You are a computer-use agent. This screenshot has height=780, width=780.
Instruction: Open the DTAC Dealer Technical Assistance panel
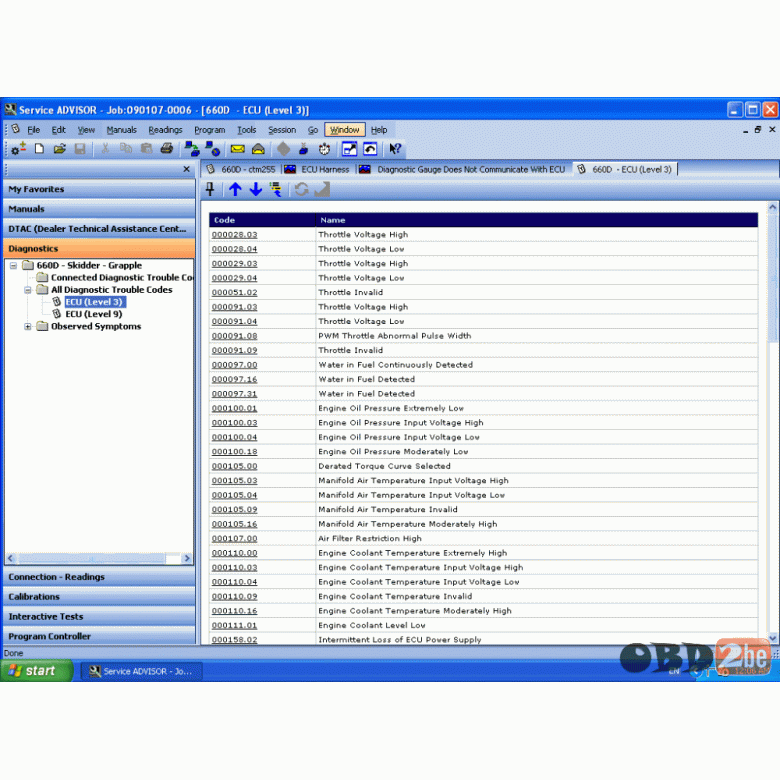[x=99, y=229]
